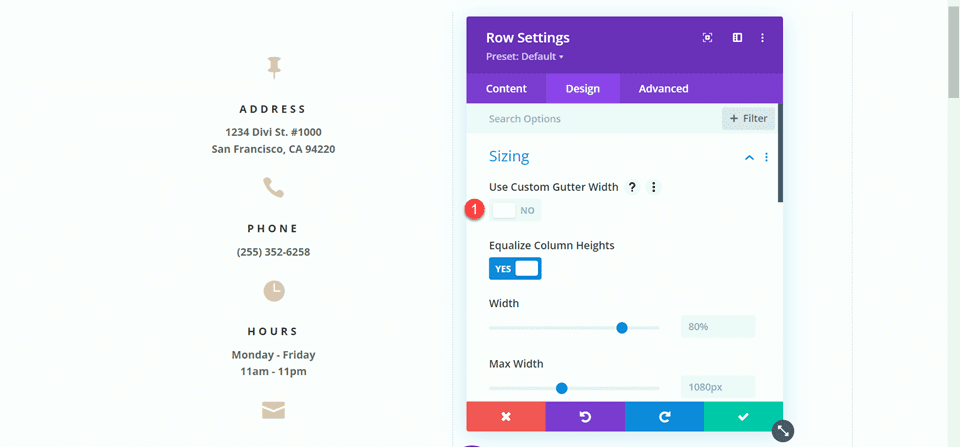
Task: Click the Sizing section options dots
Action: coord(767,157)
